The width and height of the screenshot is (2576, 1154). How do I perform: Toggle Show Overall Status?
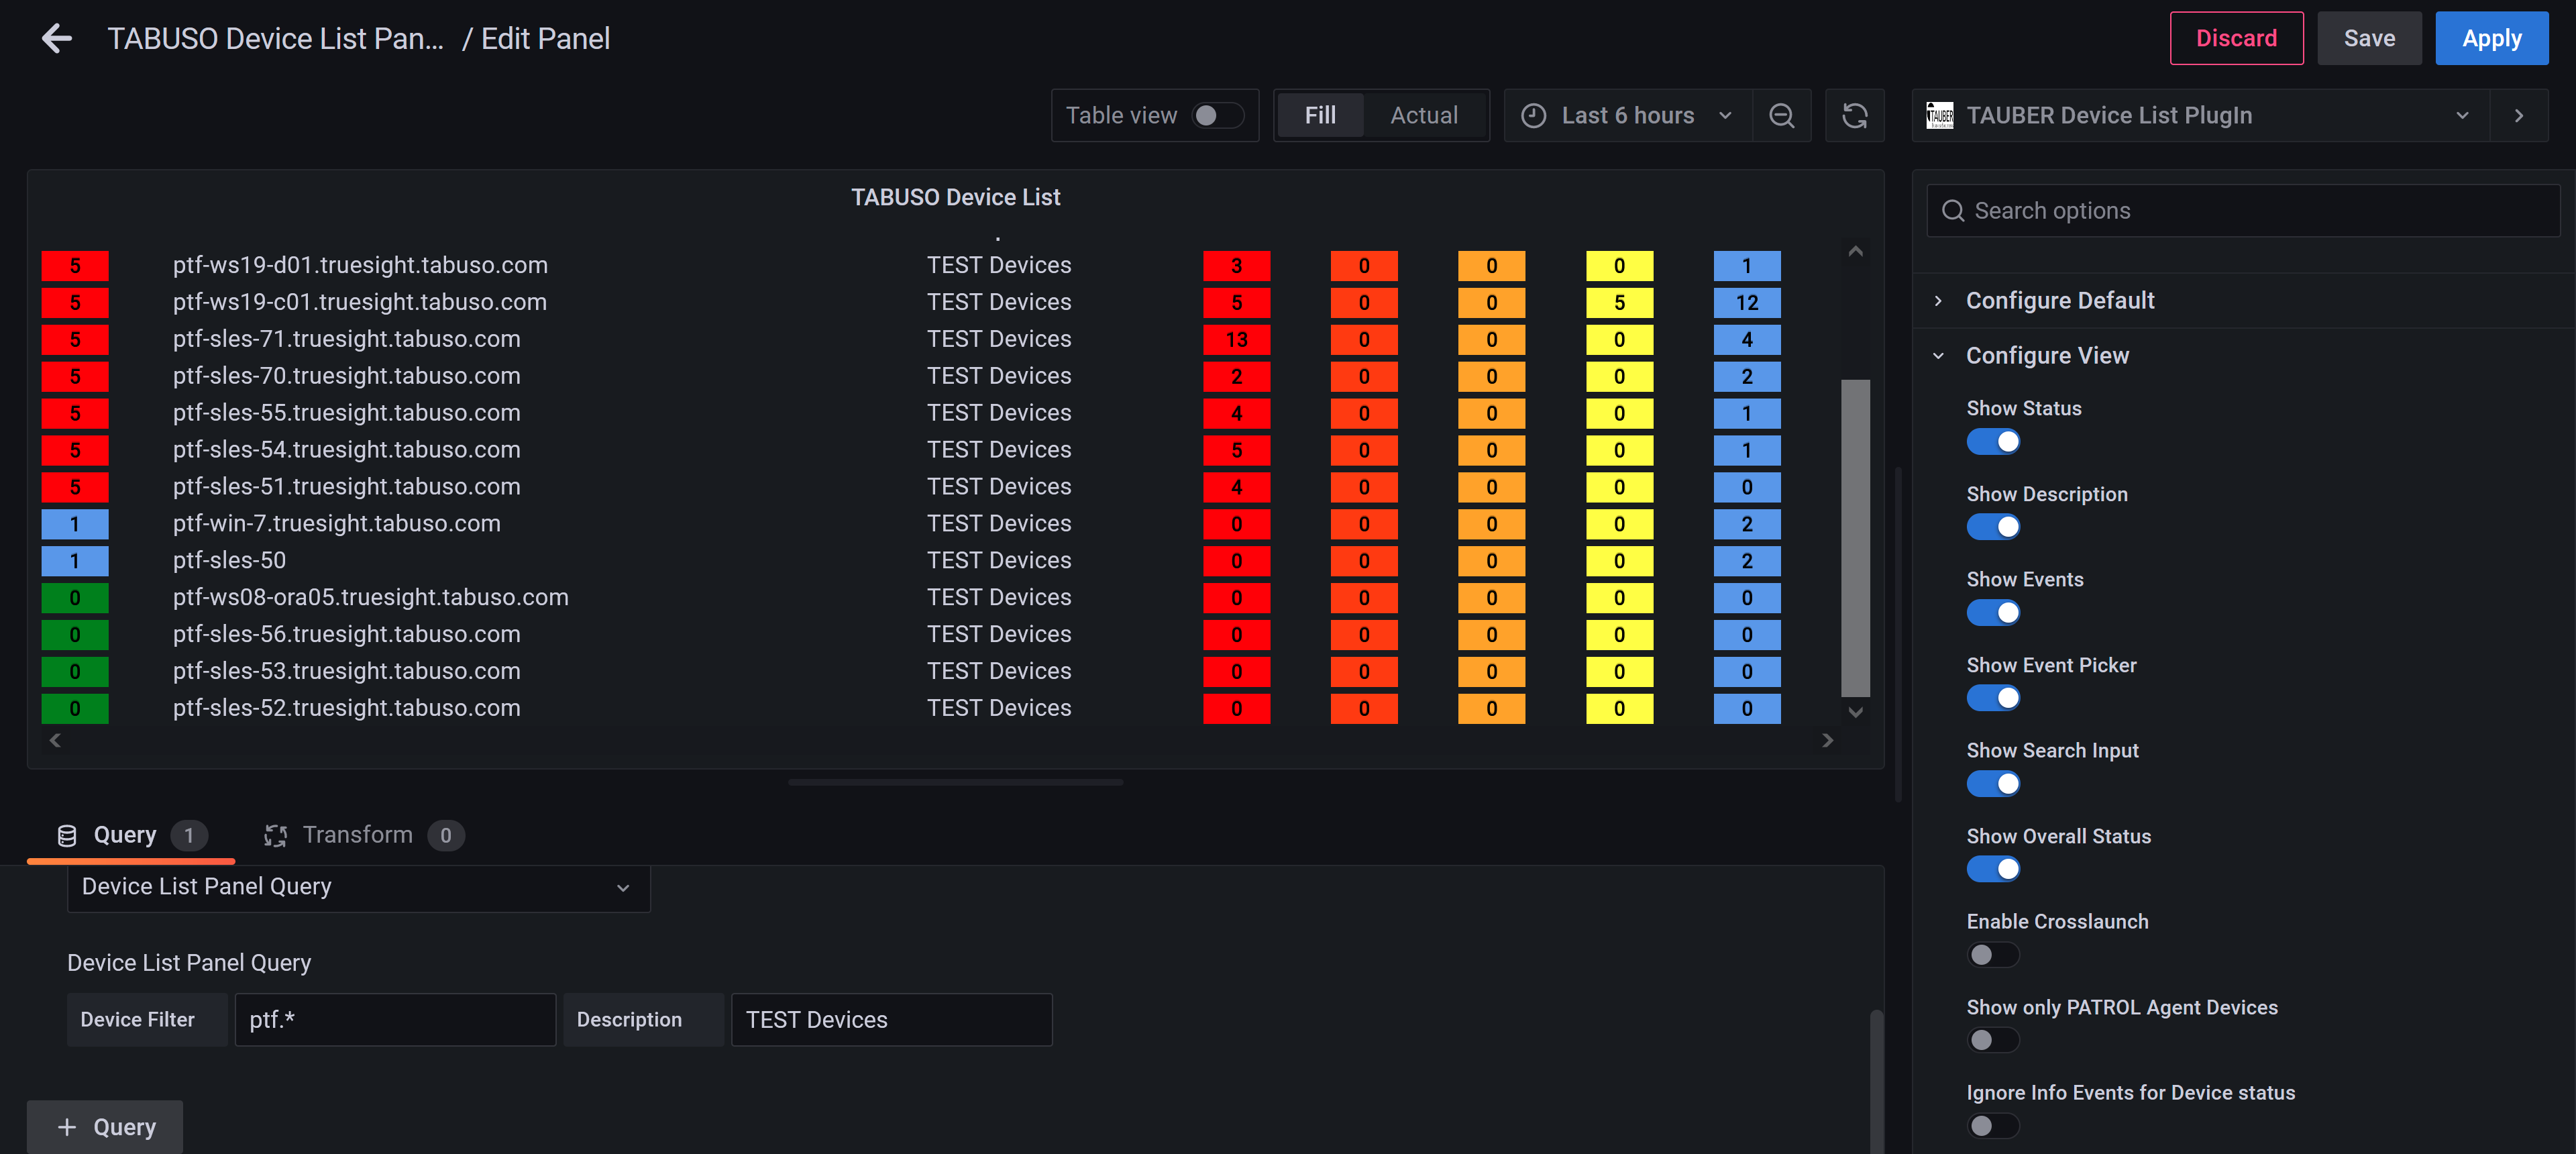pyautogui.click(x=1993, y=869)
